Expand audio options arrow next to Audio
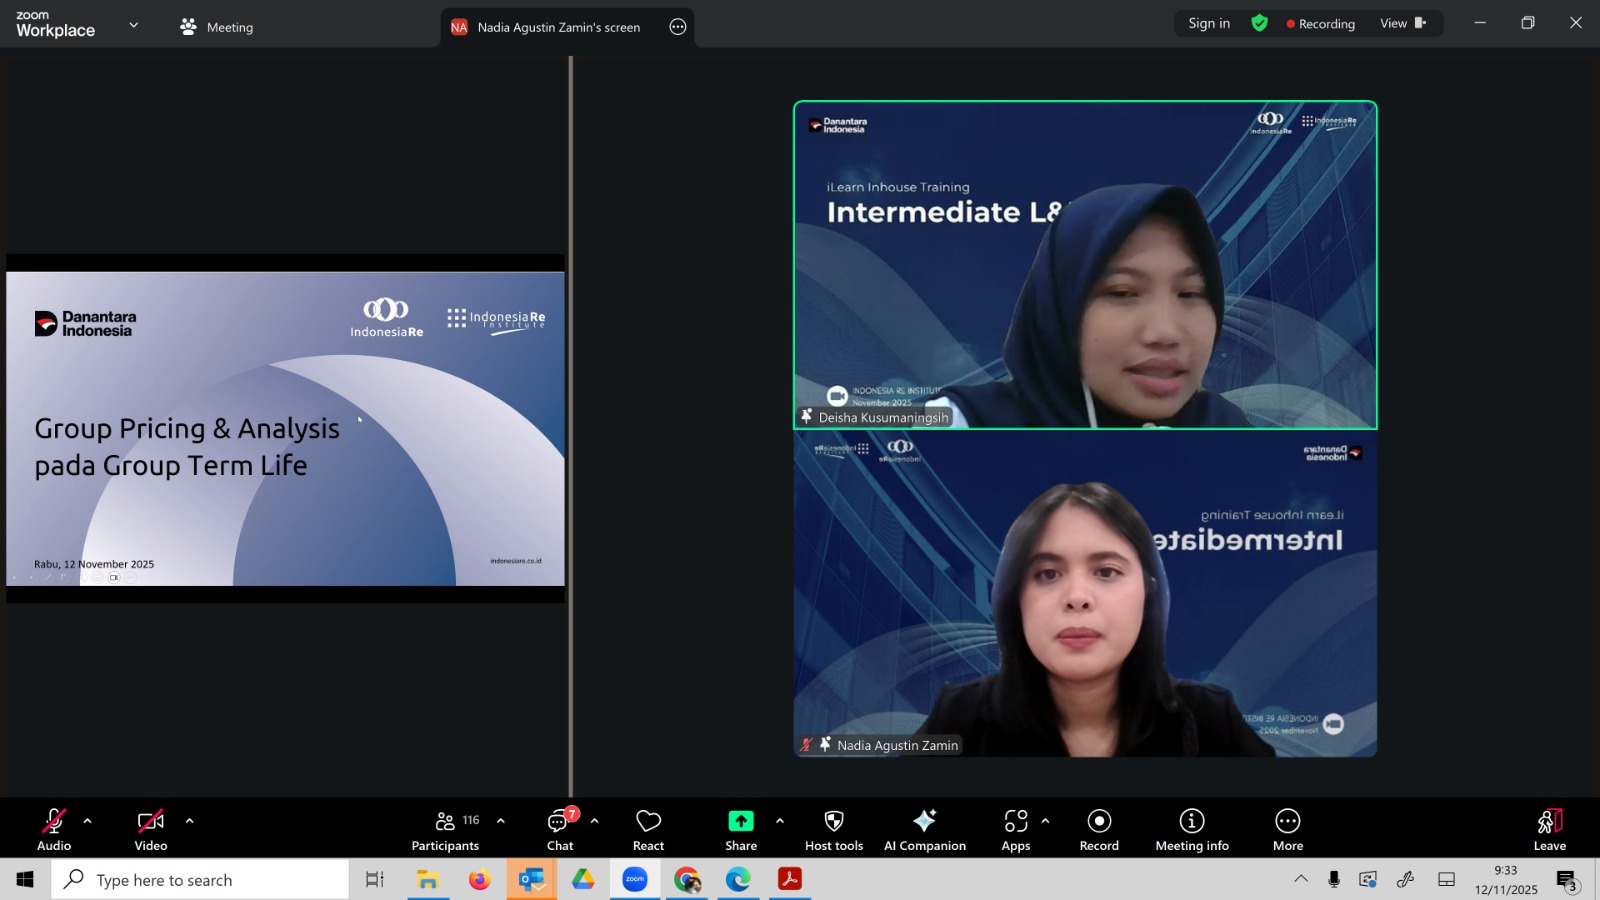This screenshot has height=900, width=1600. (88, 821)
